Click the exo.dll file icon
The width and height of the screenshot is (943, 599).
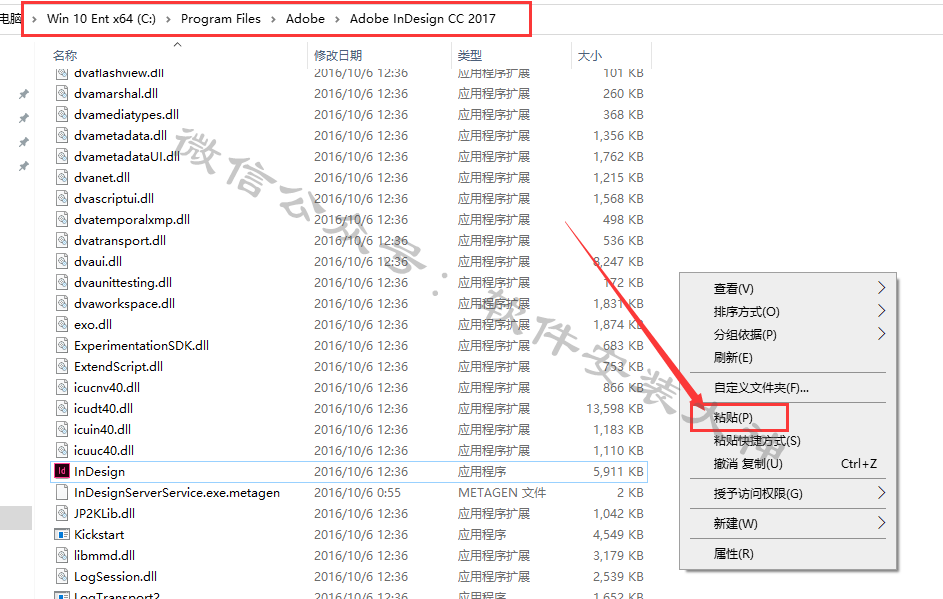pyautogui.click(x=61, y=325)
